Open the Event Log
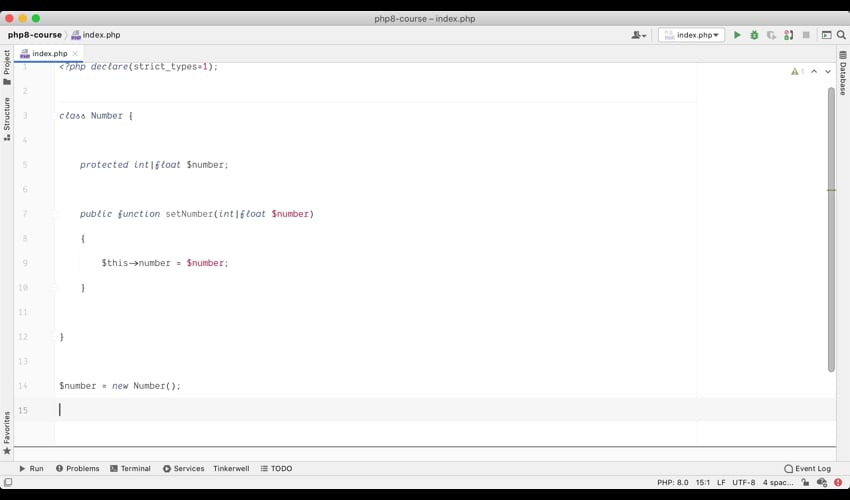This screenshot has width=850, height=500. pyautogui.click(x=807, y=469)
